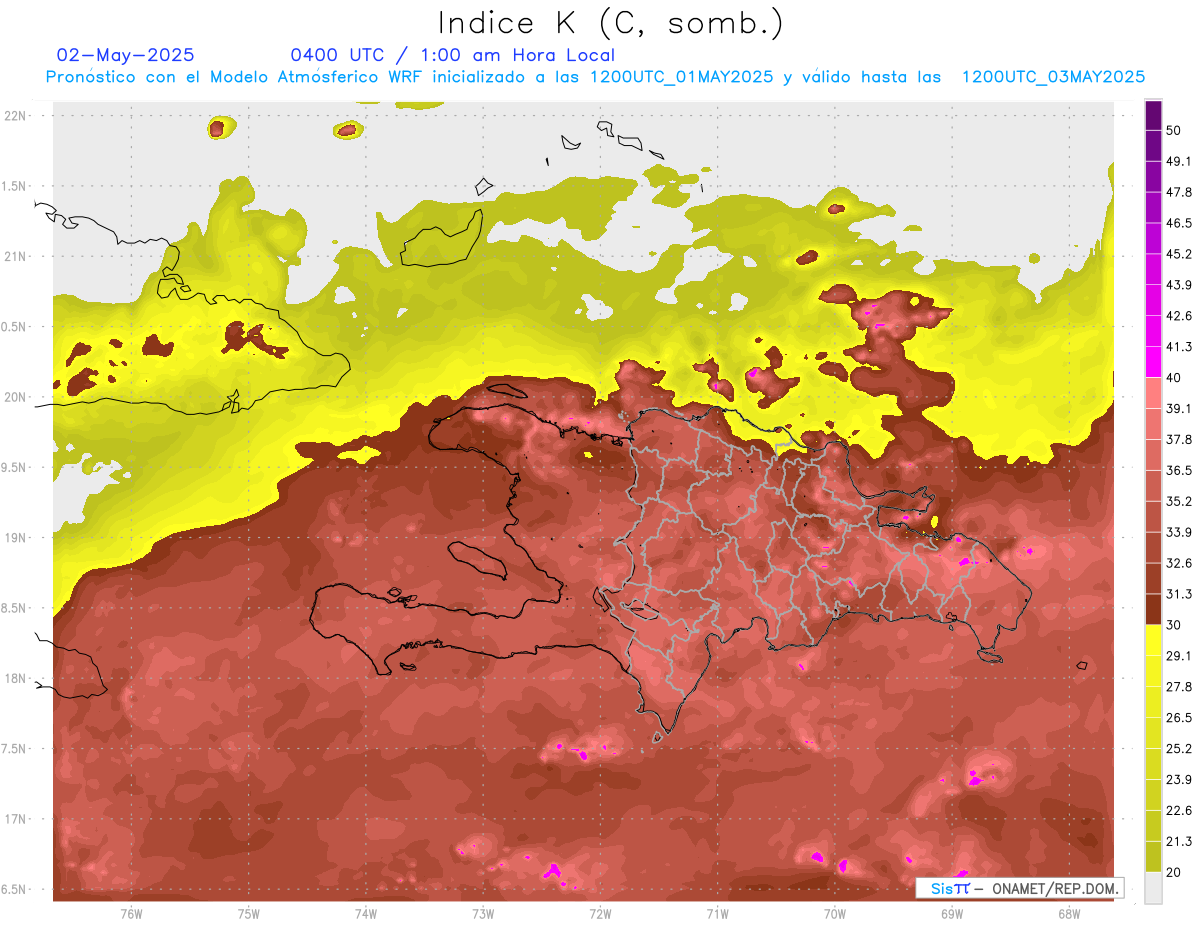The width and height of the screenshot is (1200, 927).
Task: Click colorbar value "47.8"
Action: coord(1179,192)
